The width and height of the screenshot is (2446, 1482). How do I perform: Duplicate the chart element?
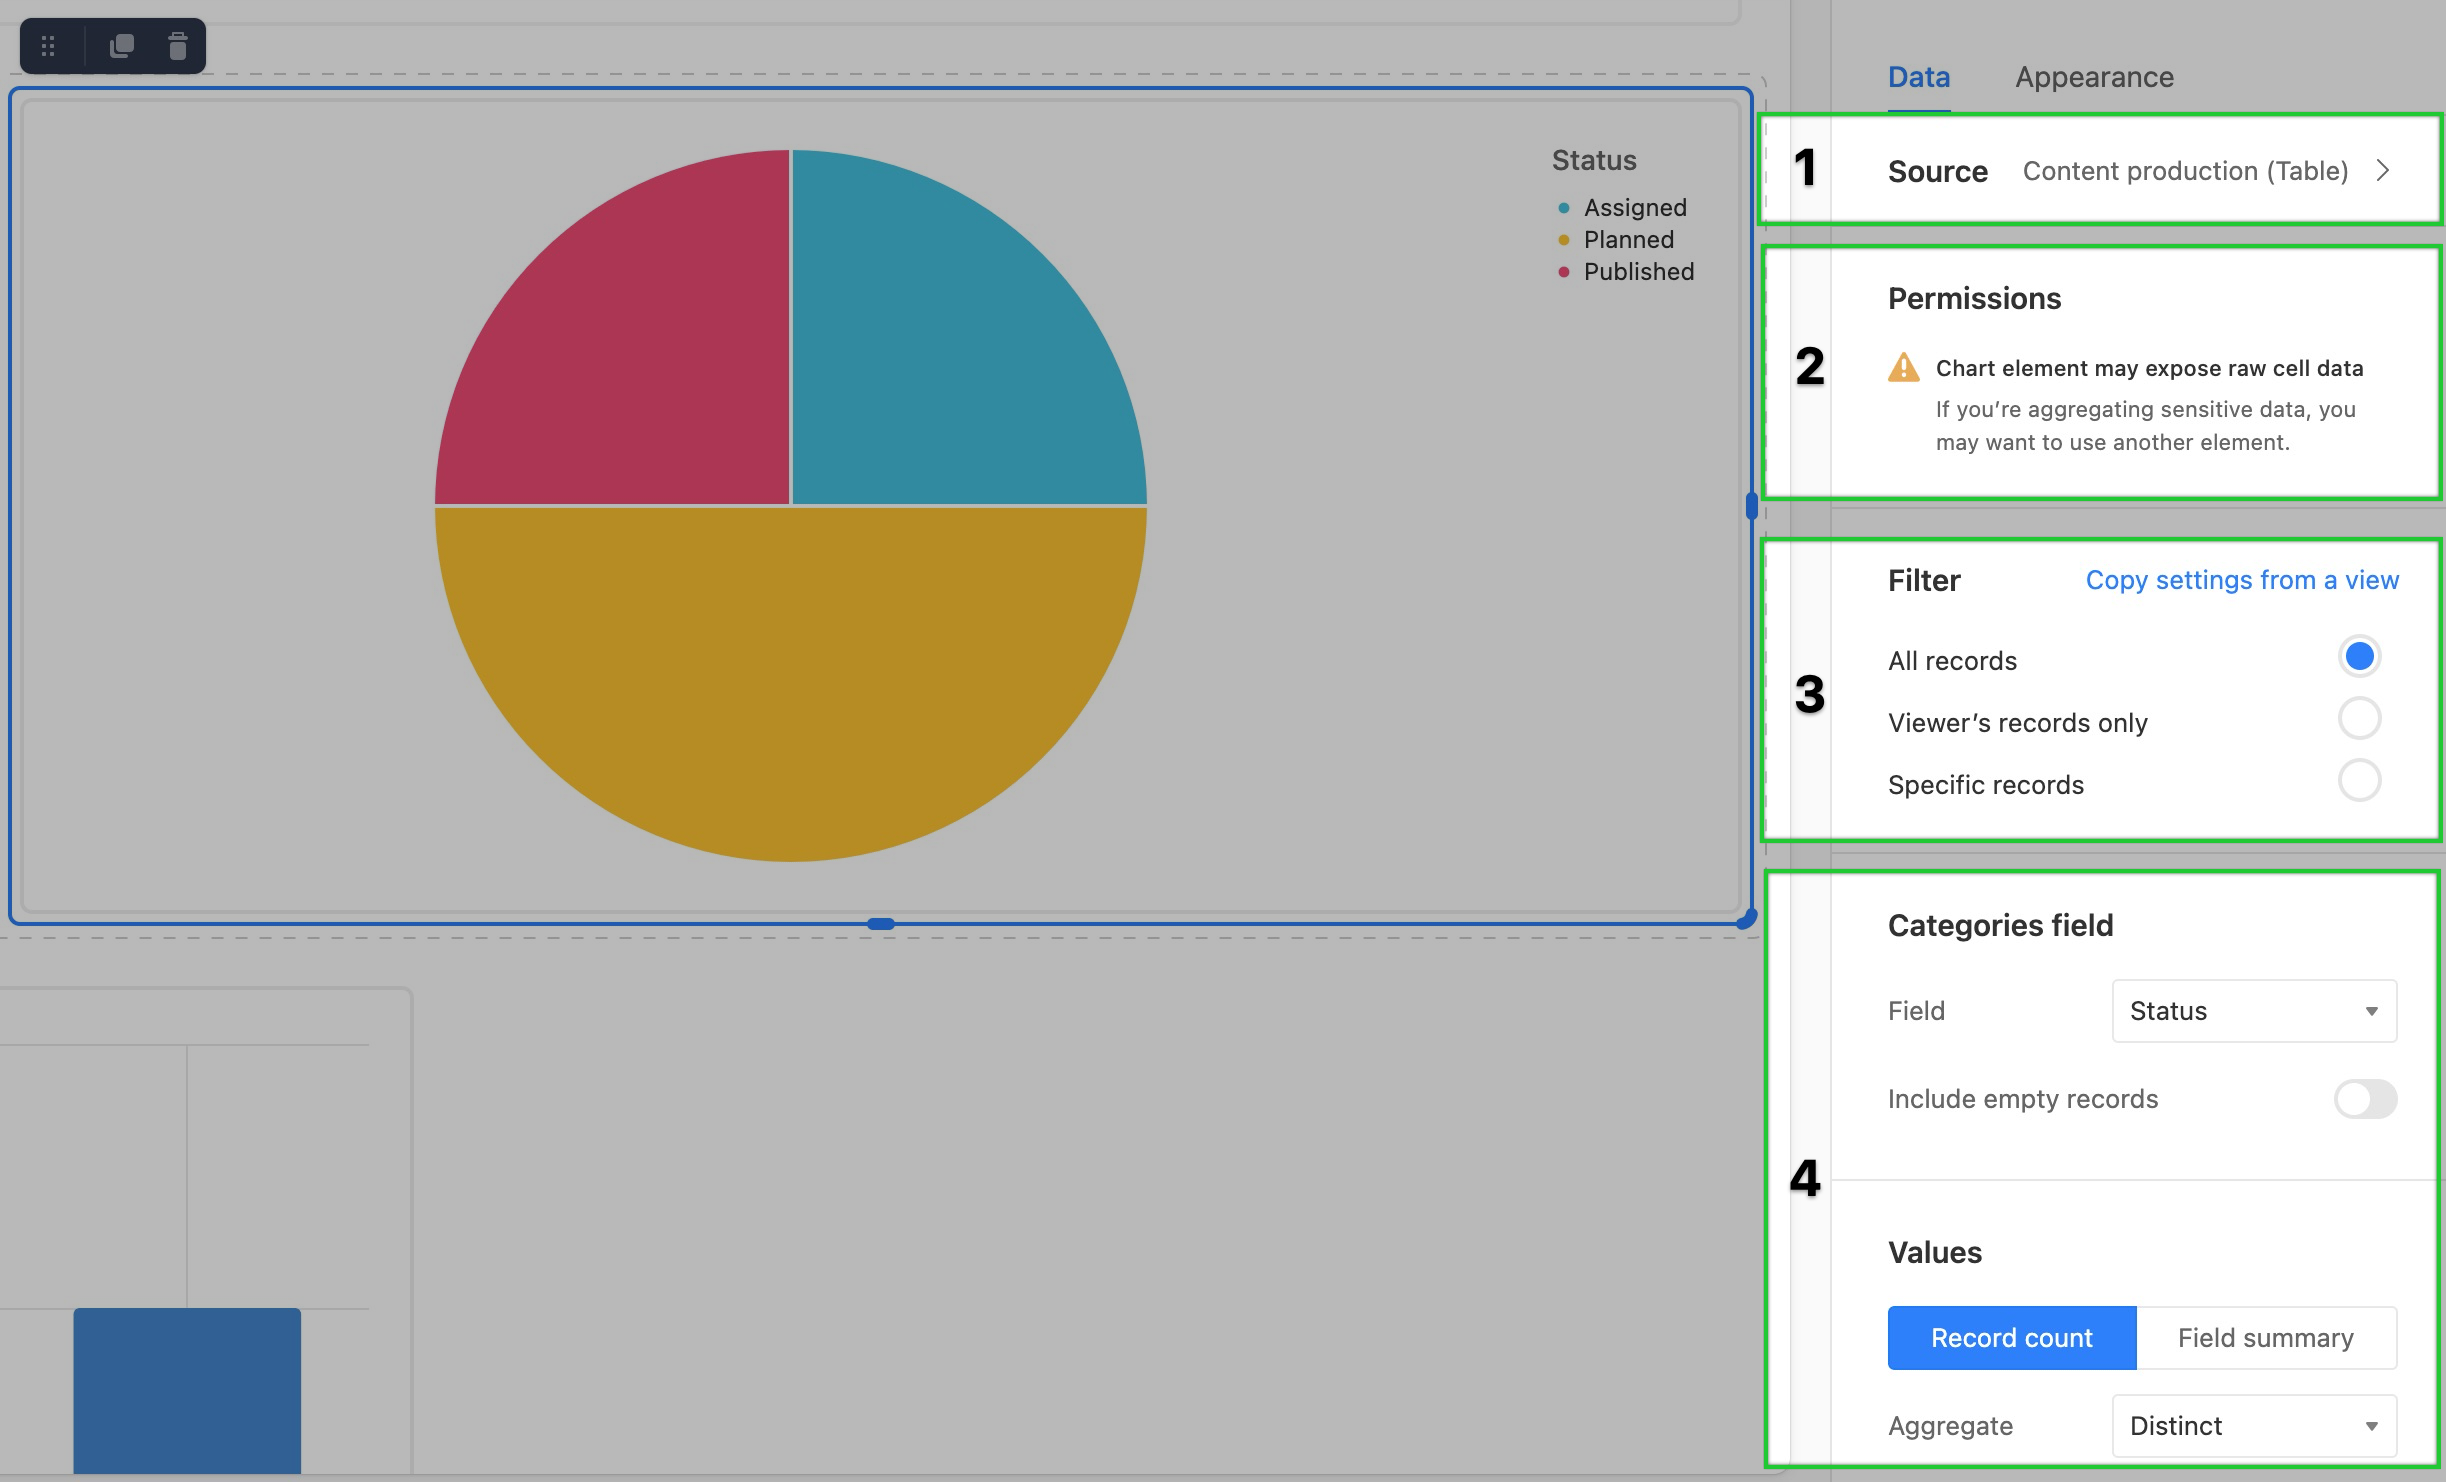121,46
